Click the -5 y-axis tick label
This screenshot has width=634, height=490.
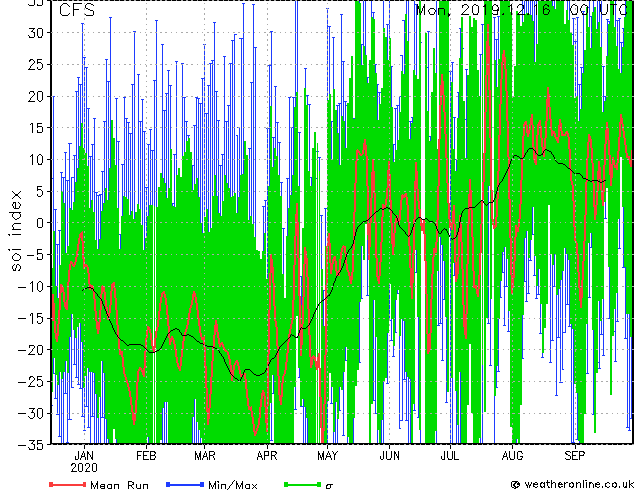(x=36, y=255)
